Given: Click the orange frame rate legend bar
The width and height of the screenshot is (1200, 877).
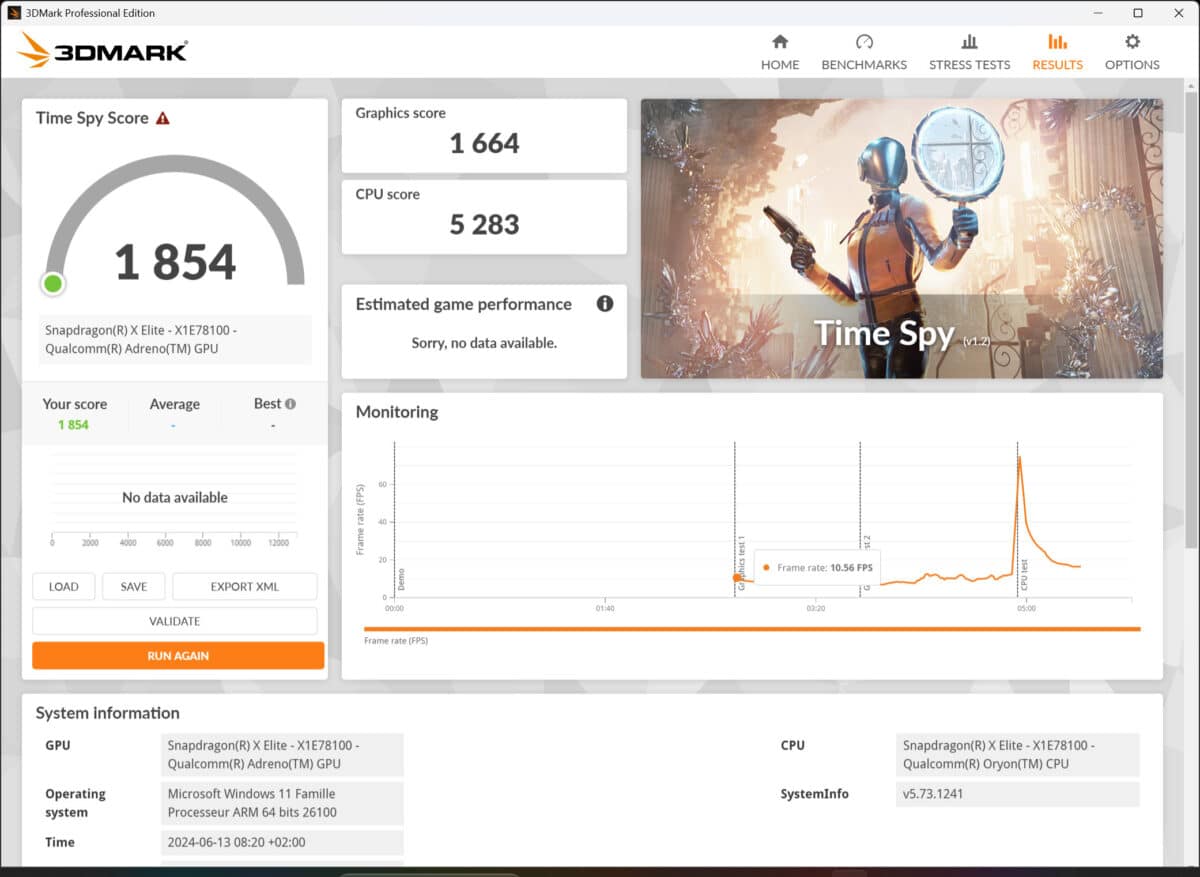Looking at the screenshot, I should point(752,629).
